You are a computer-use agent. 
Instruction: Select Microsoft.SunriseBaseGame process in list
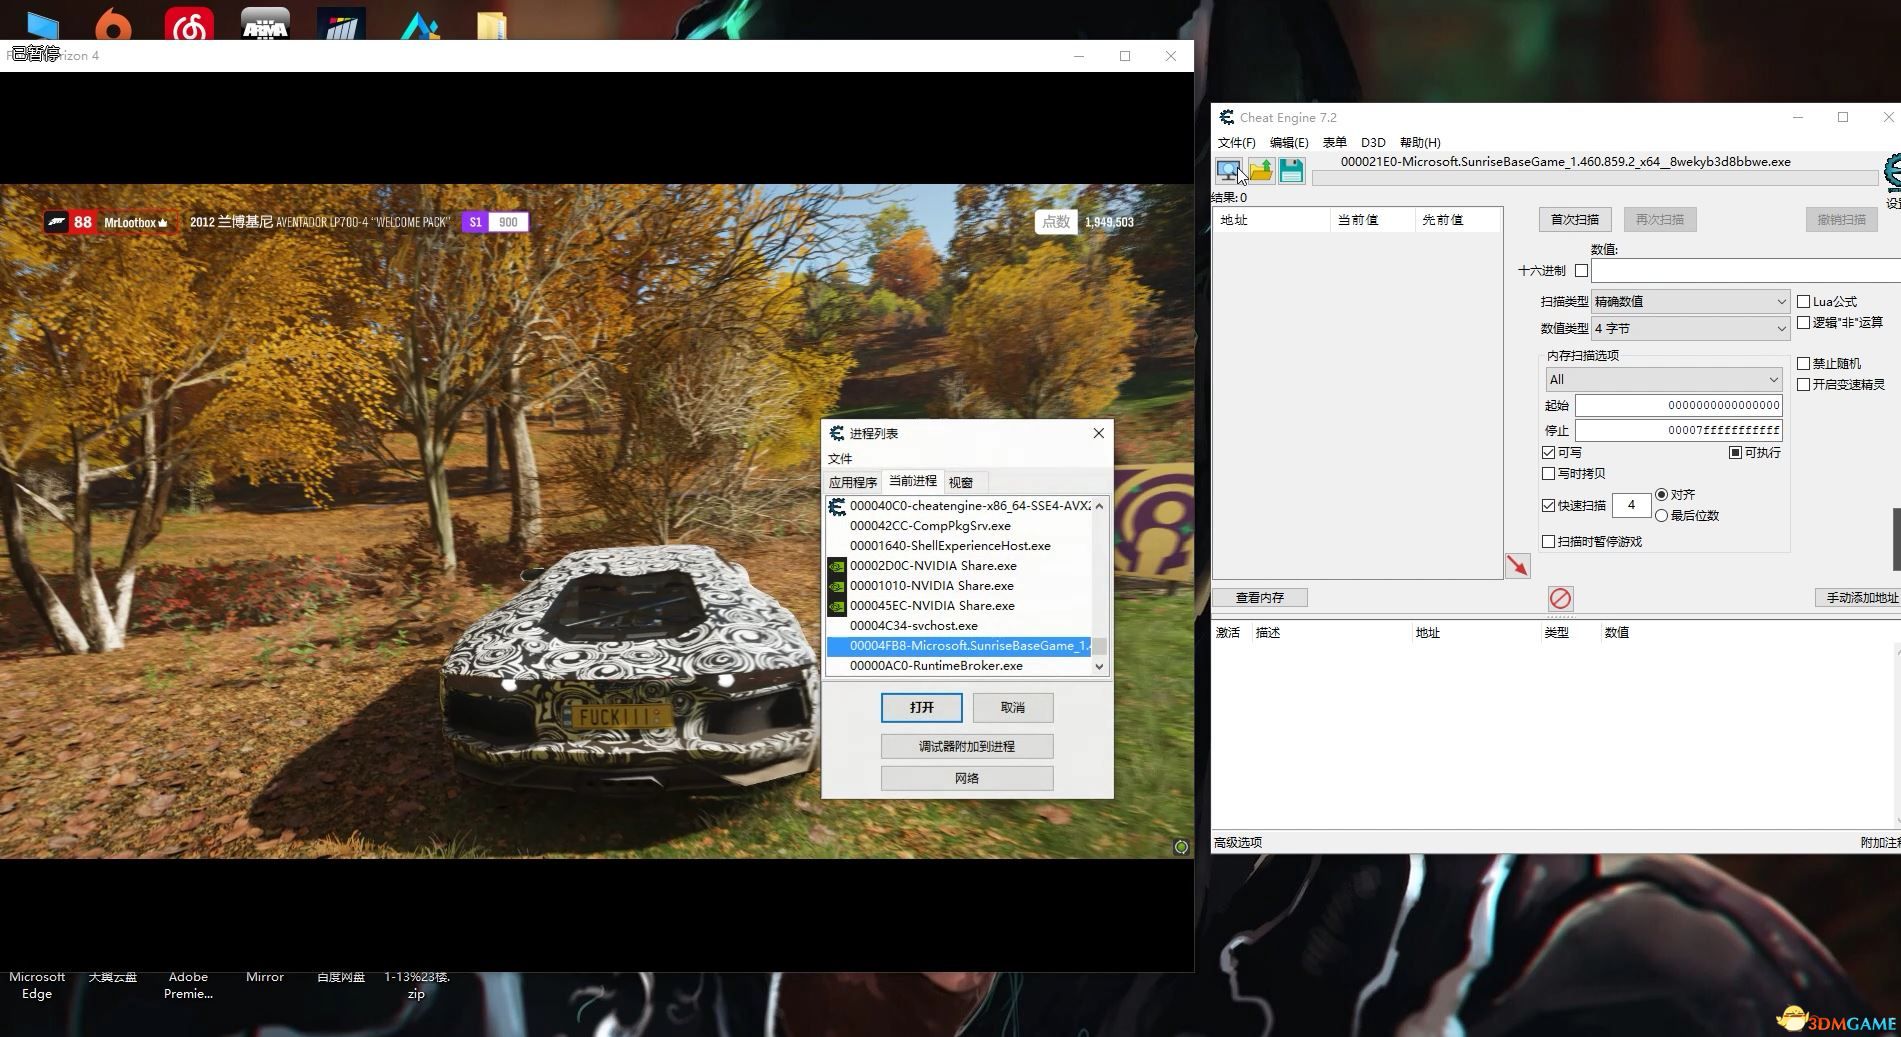pyautogui.click(x=960, y=646)
